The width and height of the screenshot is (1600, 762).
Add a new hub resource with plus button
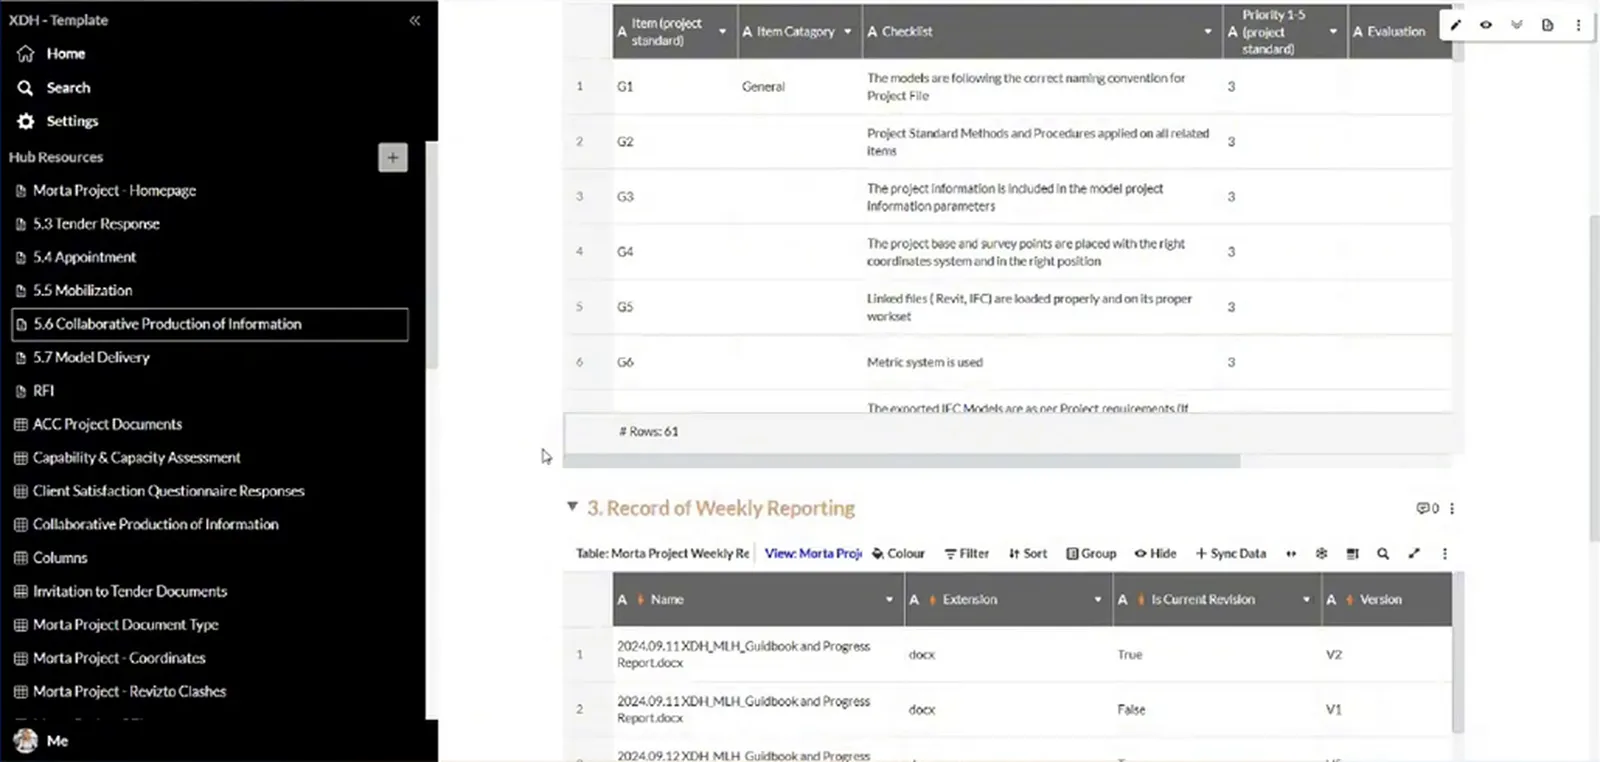[x=393, y=157]
